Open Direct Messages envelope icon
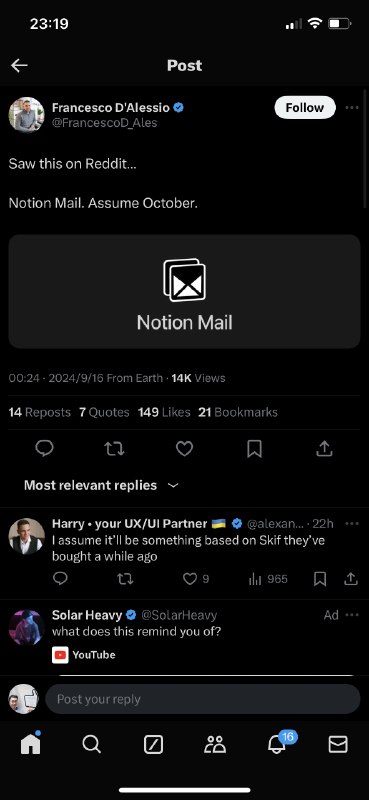 (338, 745)
